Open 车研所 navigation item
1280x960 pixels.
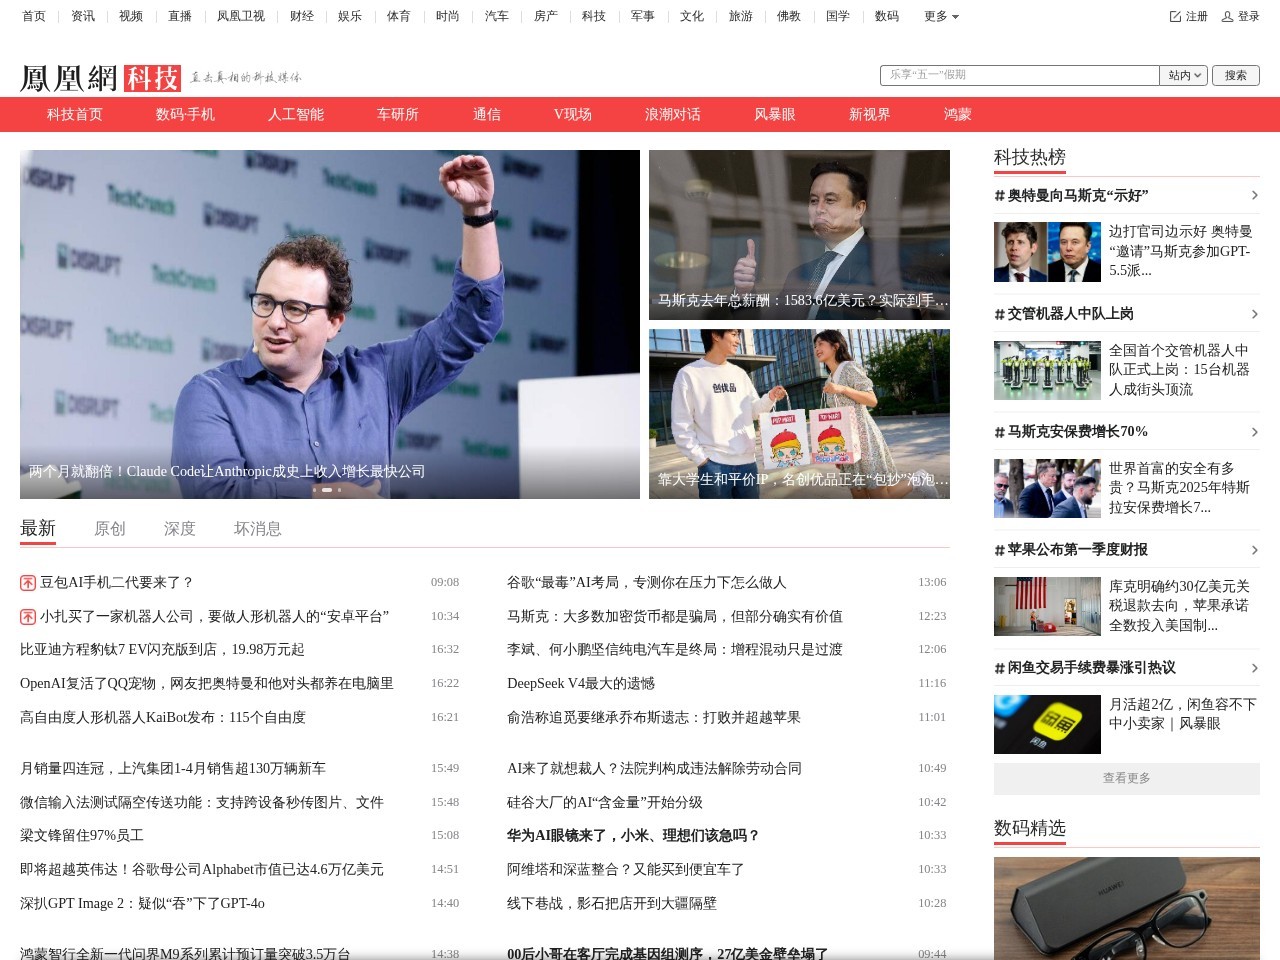click(398, 114)
